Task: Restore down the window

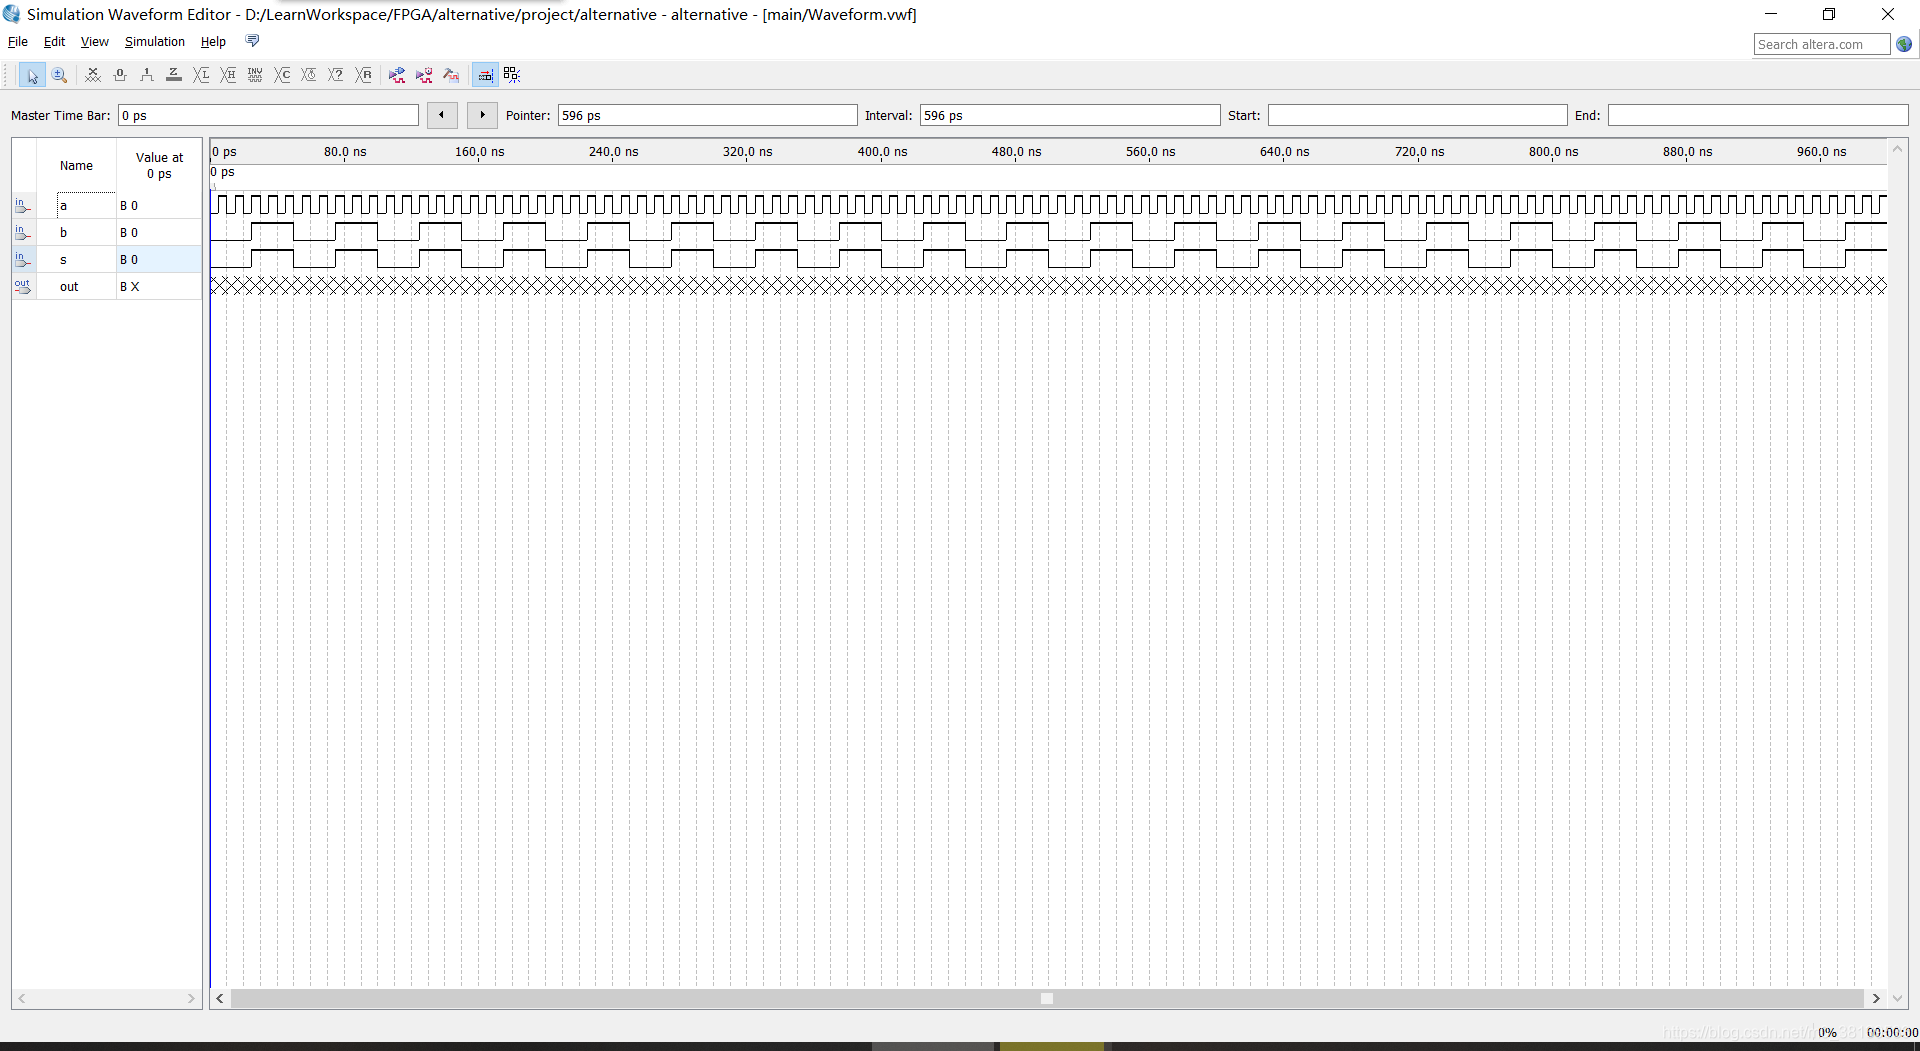Action: click(1829, 14)
